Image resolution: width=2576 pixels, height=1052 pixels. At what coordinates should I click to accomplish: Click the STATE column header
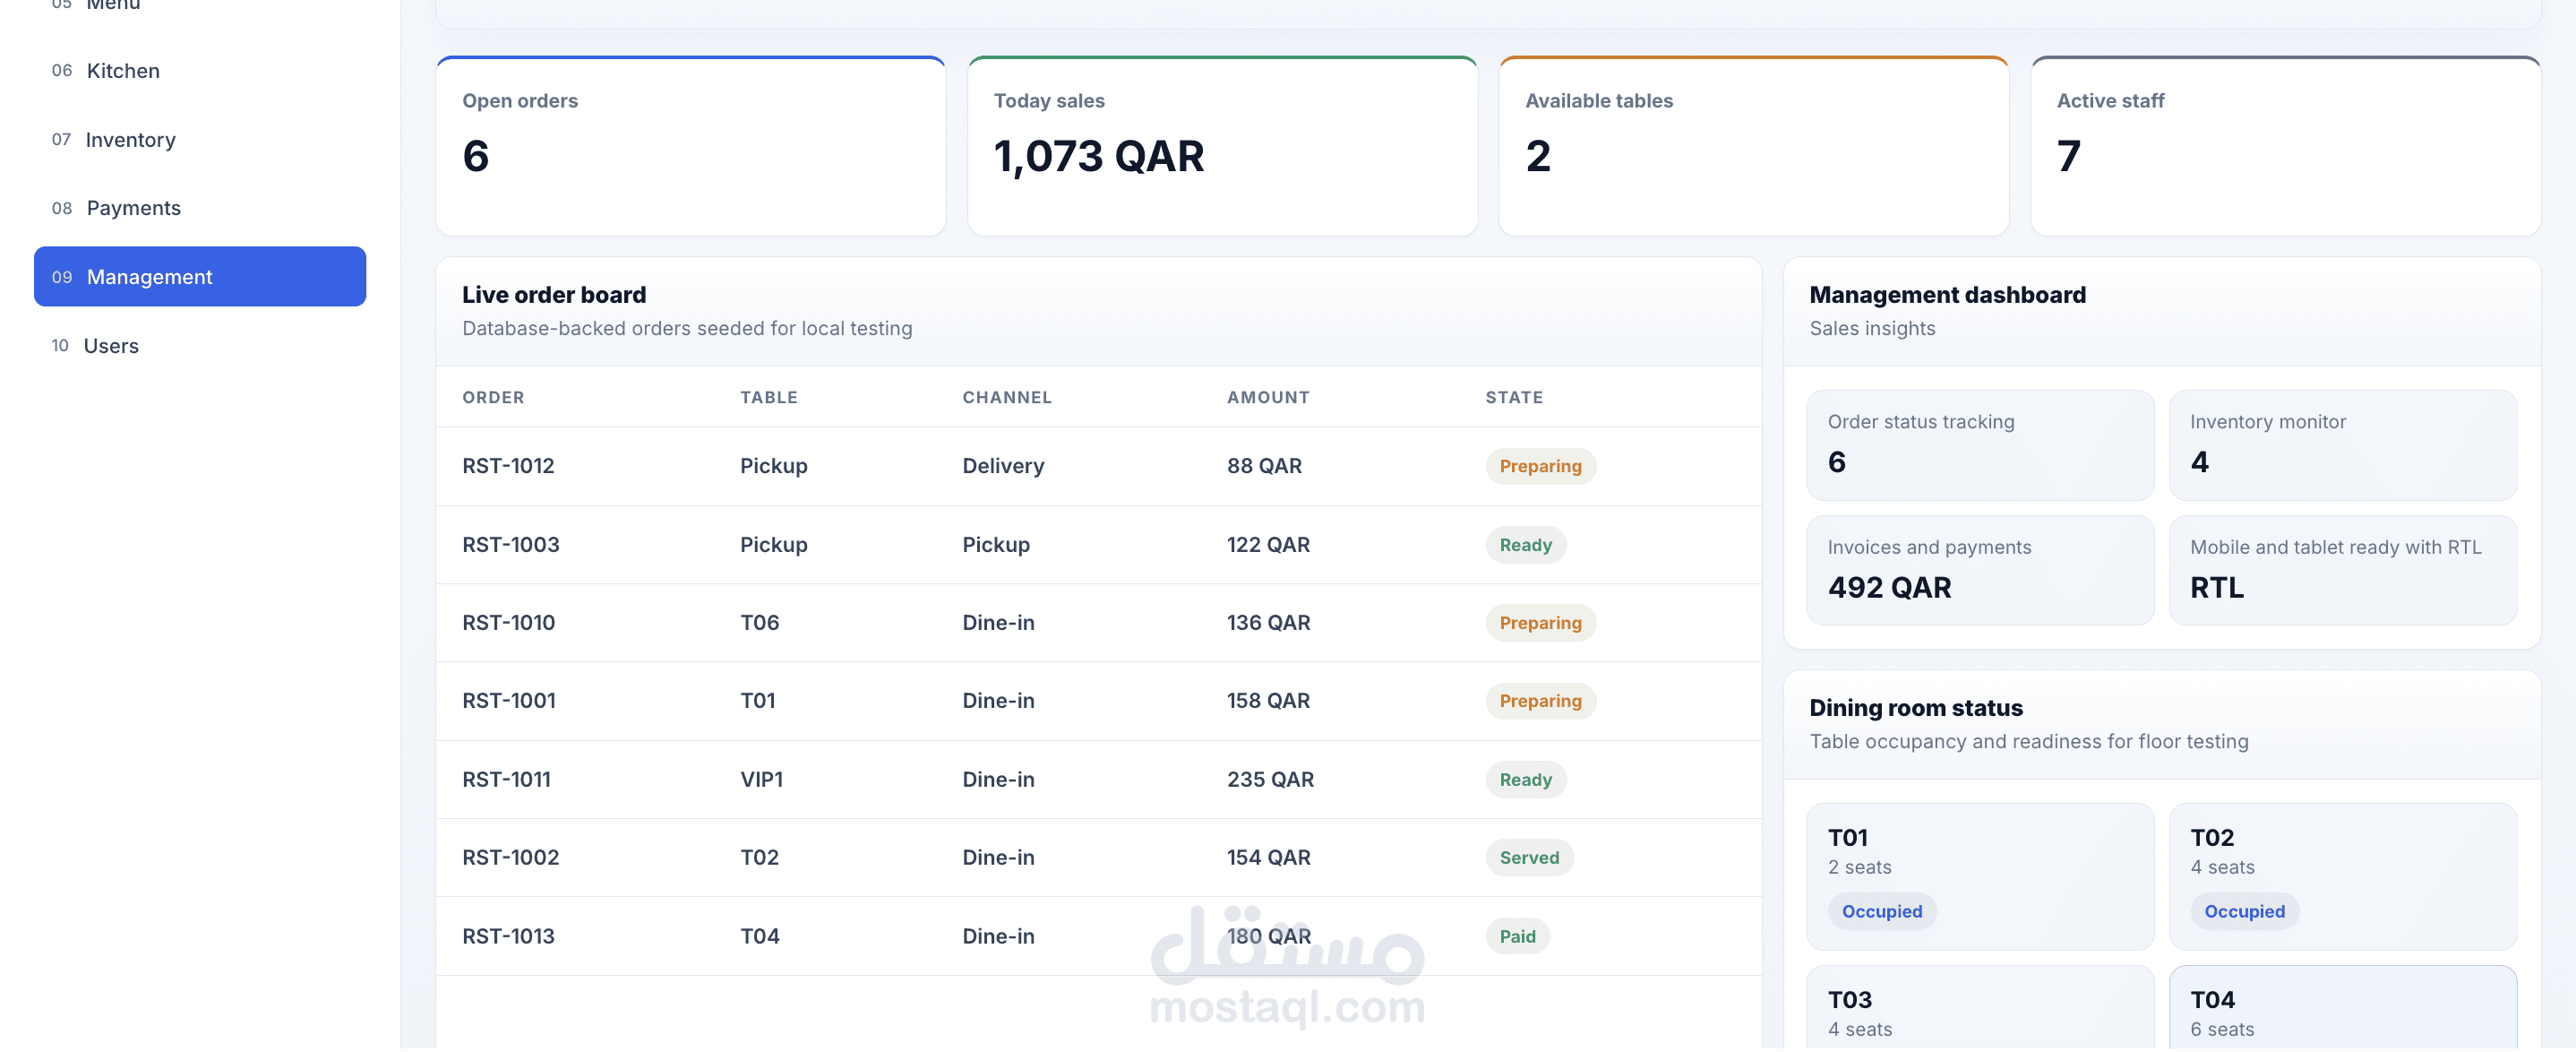pyautogui.click(x=1514, y=398)
